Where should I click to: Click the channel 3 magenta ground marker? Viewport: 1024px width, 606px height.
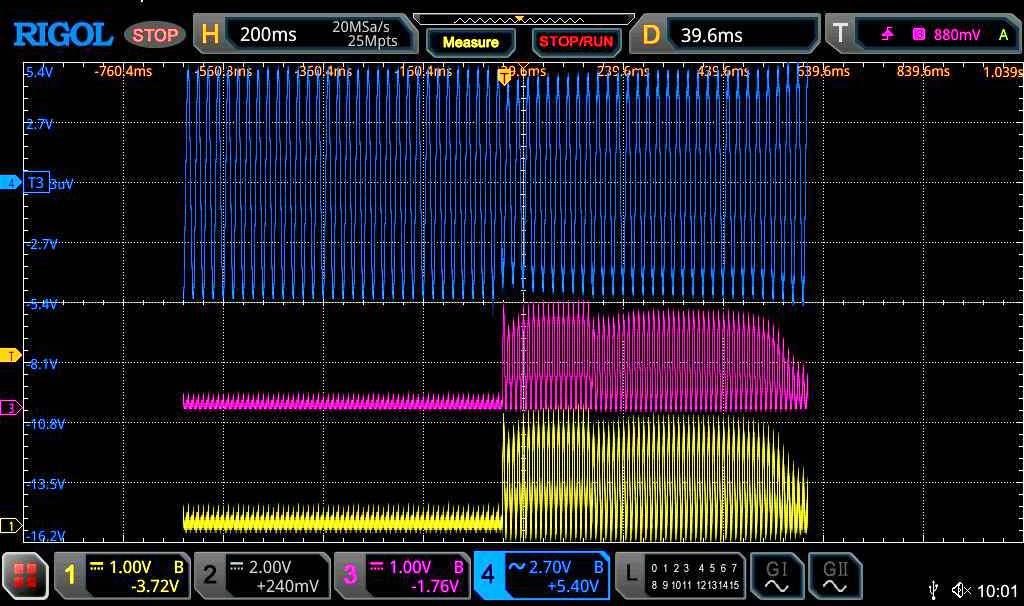coord(11,408)
